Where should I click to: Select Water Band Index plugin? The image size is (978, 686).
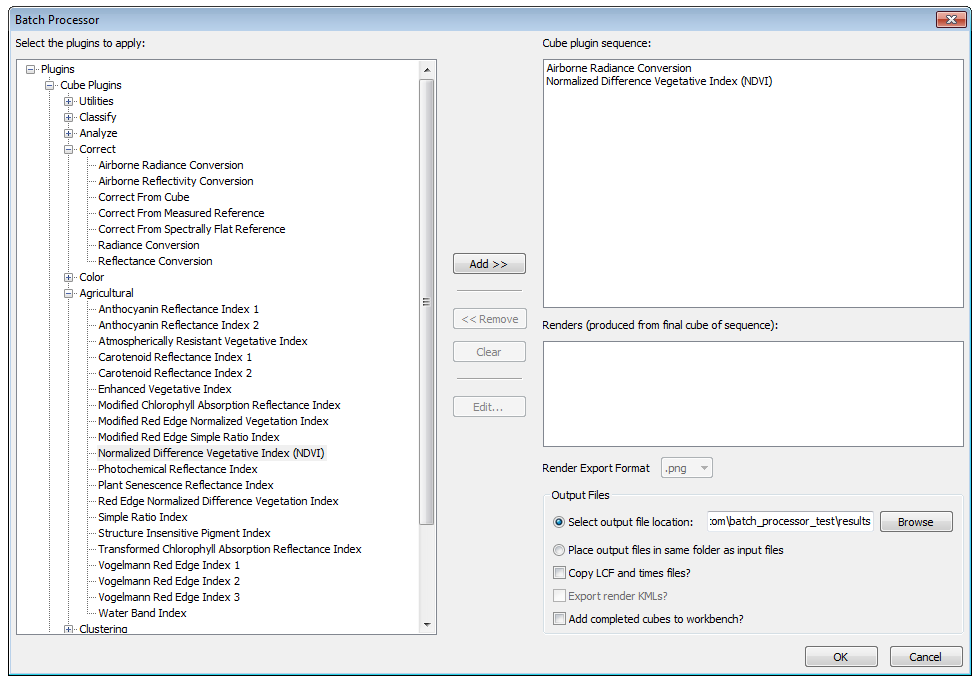142,613
